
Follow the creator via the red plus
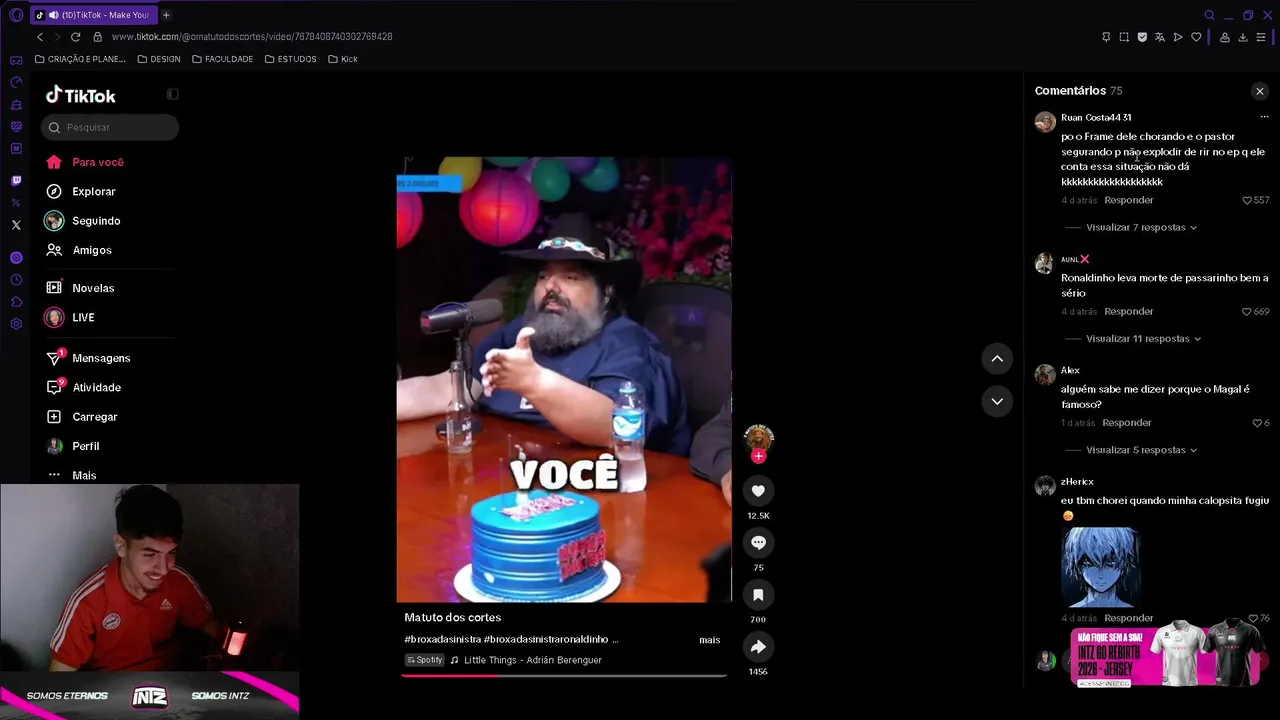758,456
